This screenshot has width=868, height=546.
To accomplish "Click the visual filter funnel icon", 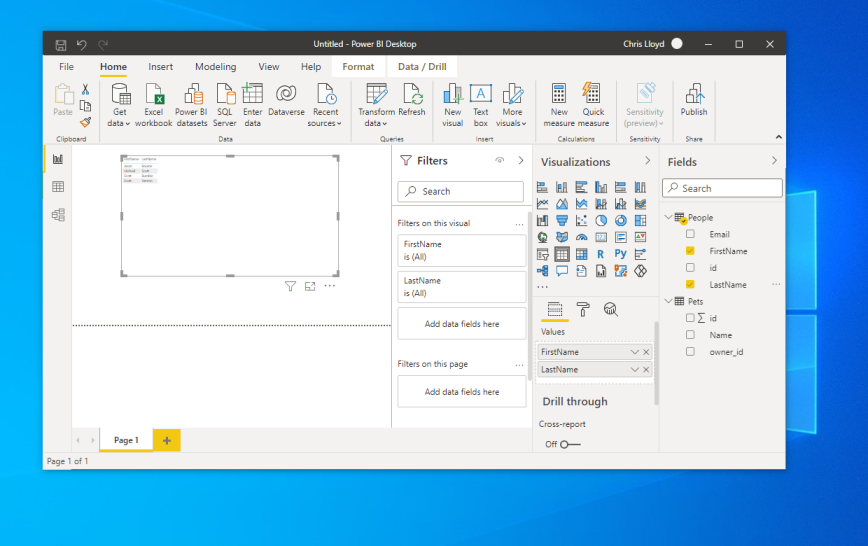I will 290,286.
